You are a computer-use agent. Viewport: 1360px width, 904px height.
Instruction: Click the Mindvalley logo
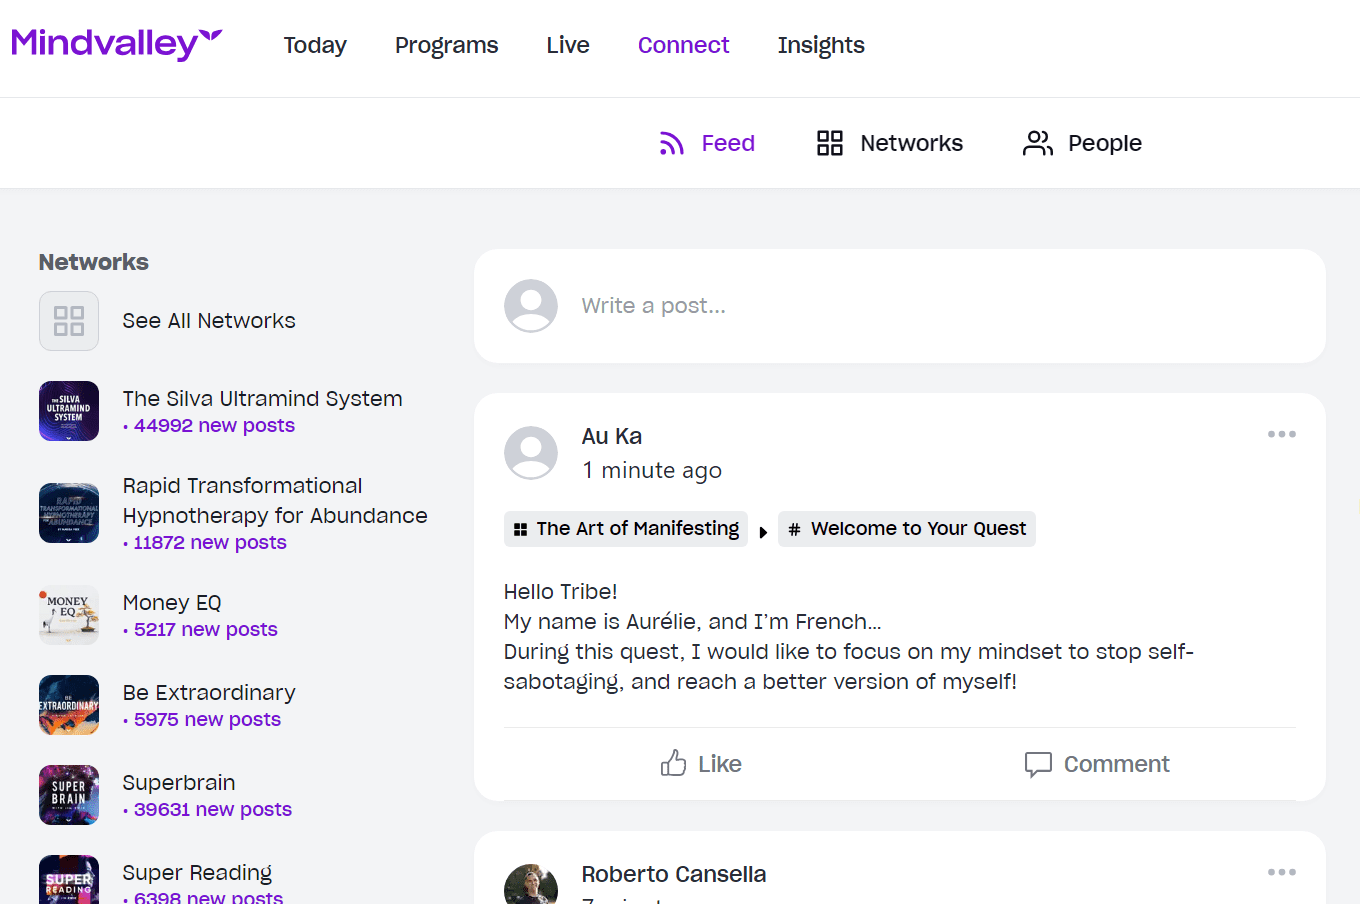click(x=116, y=44)
